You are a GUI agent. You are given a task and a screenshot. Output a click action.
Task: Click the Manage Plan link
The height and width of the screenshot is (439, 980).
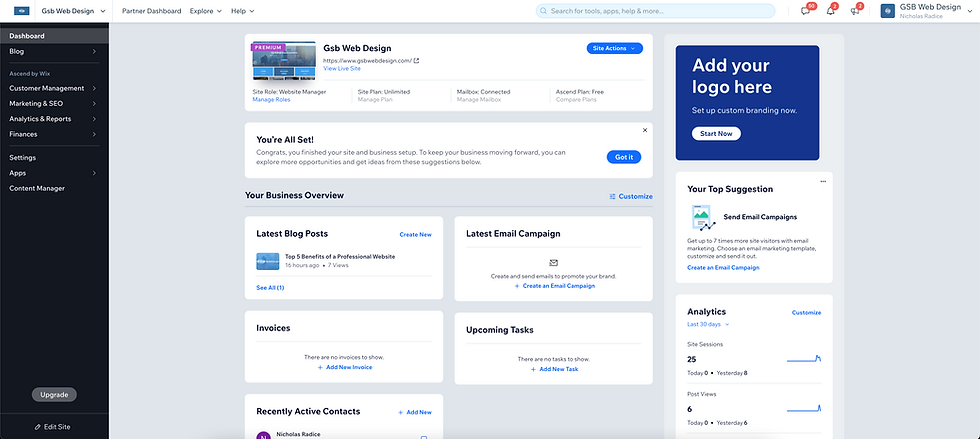coord(375,99)
